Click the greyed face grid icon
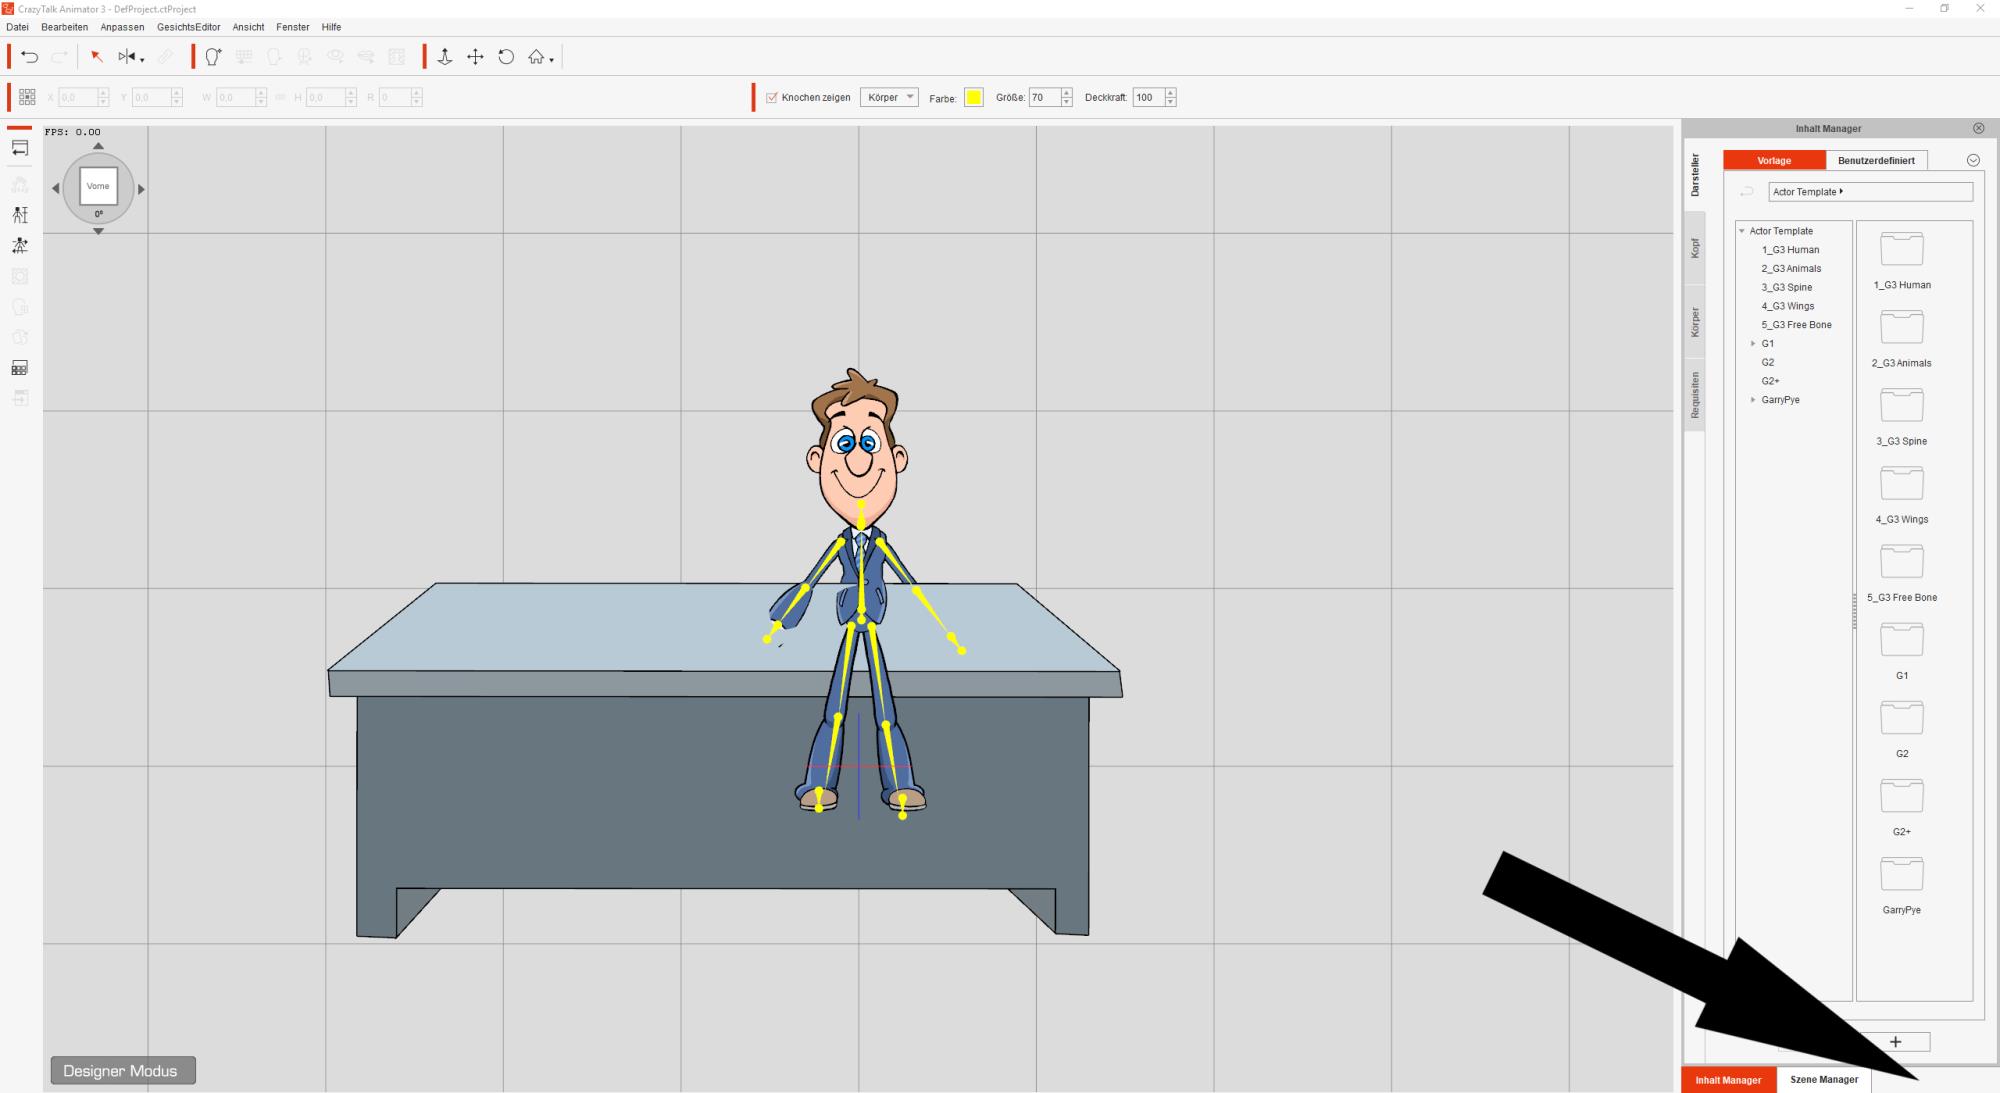The height and width of the screenshot is (1093, 2000). tap(243, 57)
